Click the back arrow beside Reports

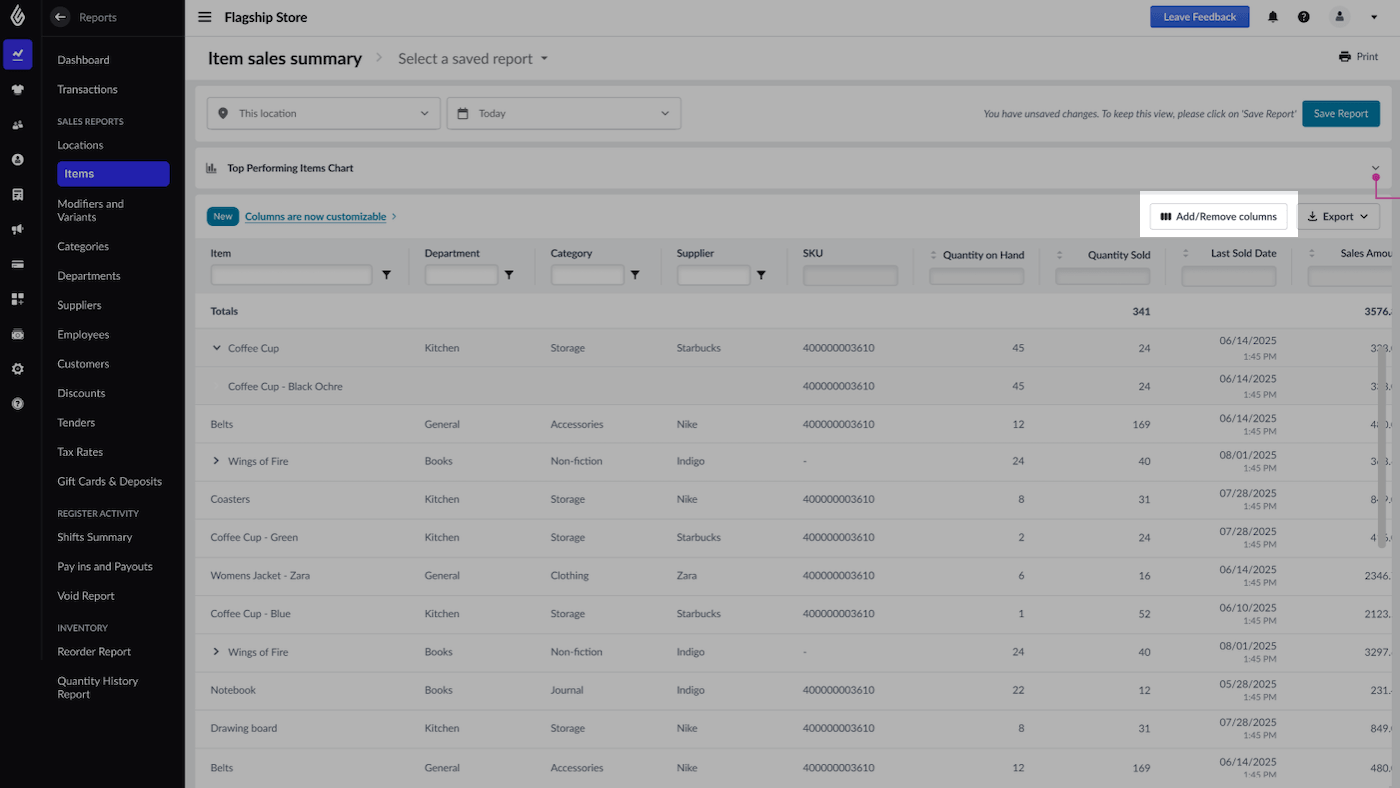60,17
